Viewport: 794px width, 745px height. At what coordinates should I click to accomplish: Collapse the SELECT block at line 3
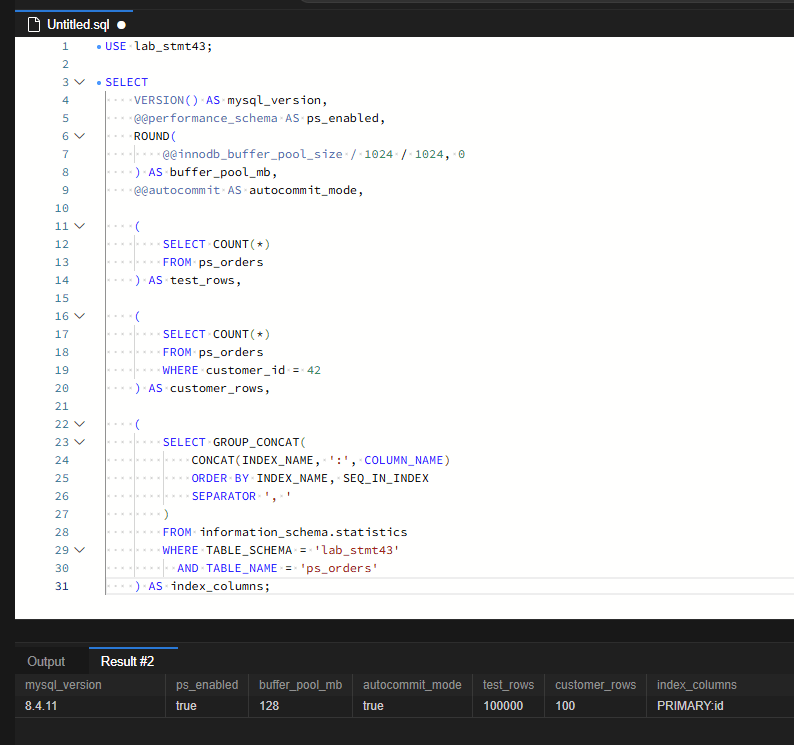pos(80,82)
